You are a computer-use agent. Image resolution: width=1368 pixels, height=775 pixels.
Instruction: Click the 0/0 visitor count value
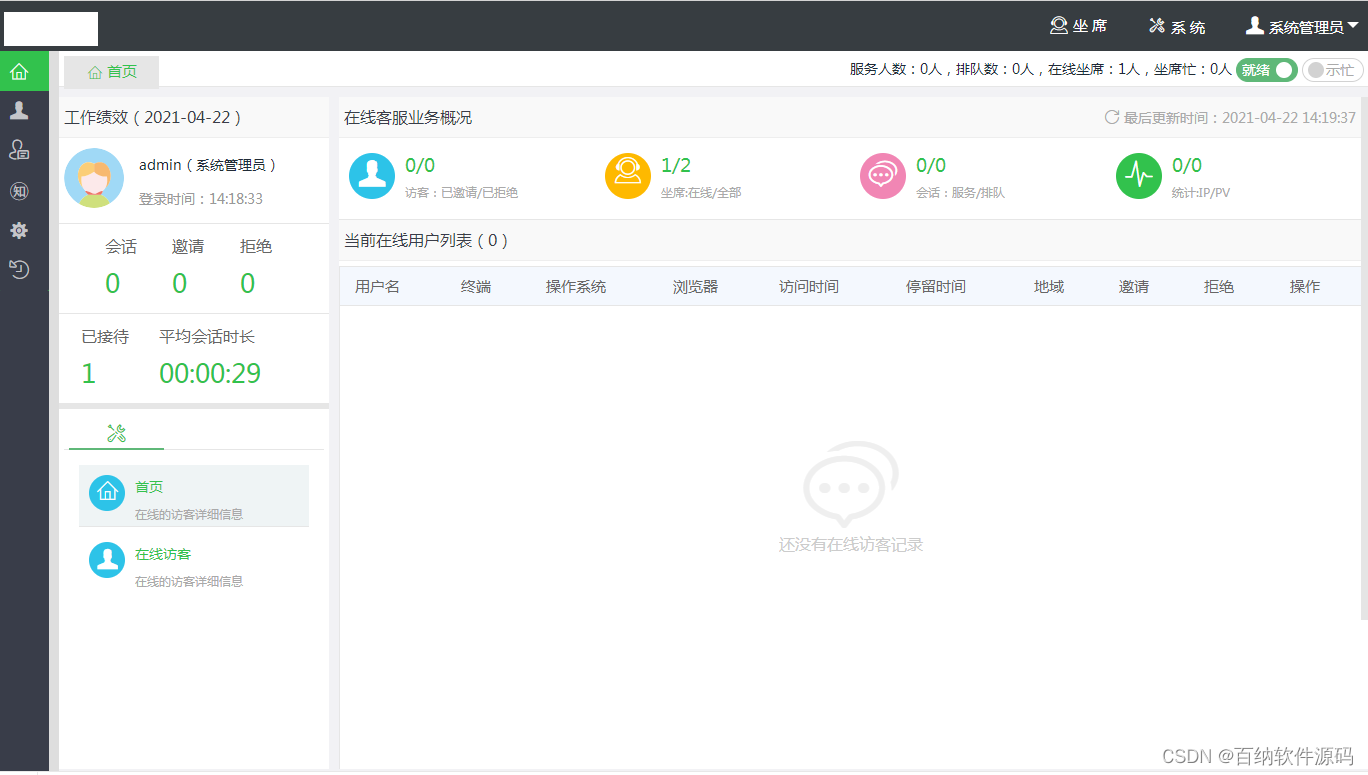pos(420,166)
